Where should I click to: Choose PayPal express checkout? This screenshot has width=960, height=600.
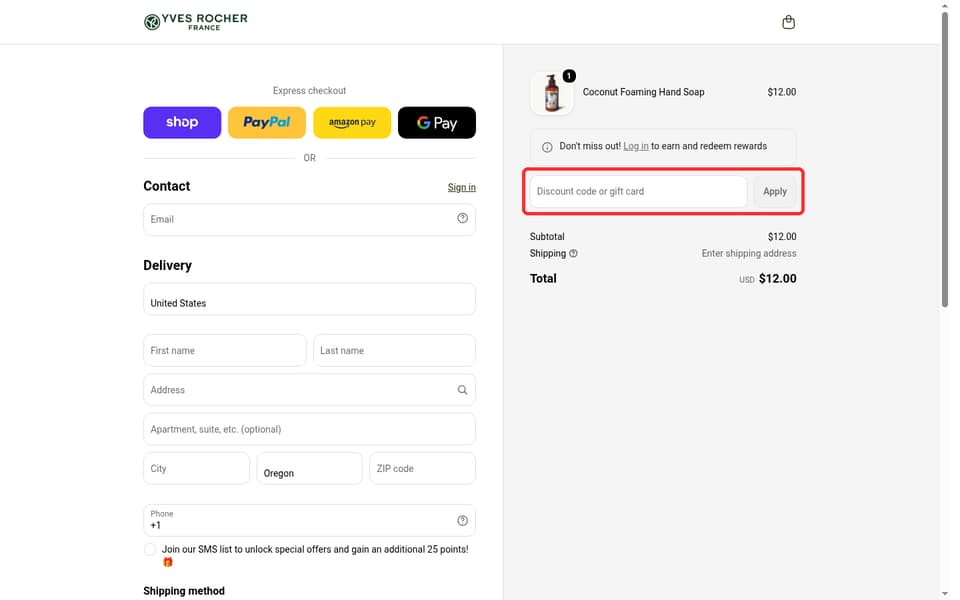tap(266, 122)
